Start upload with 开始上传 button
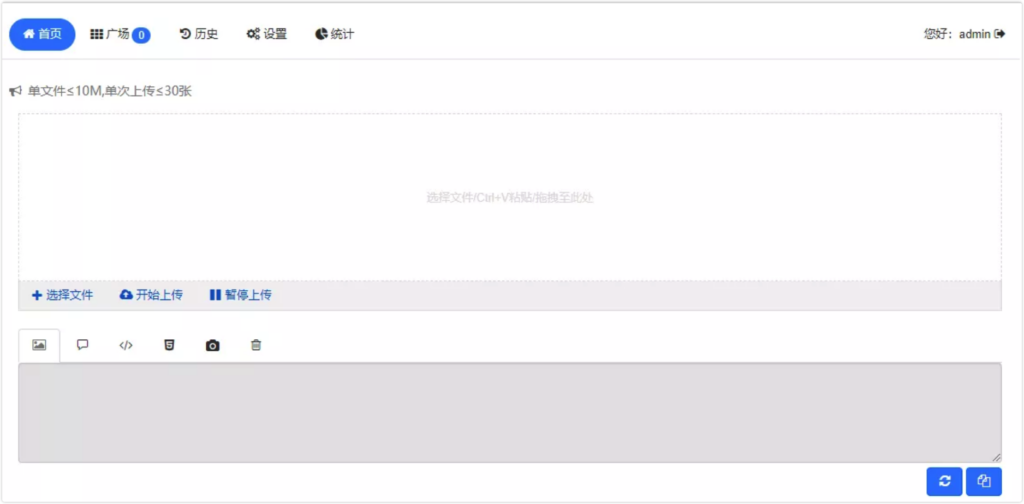The image size is (1024, 504). pos(151,295)
